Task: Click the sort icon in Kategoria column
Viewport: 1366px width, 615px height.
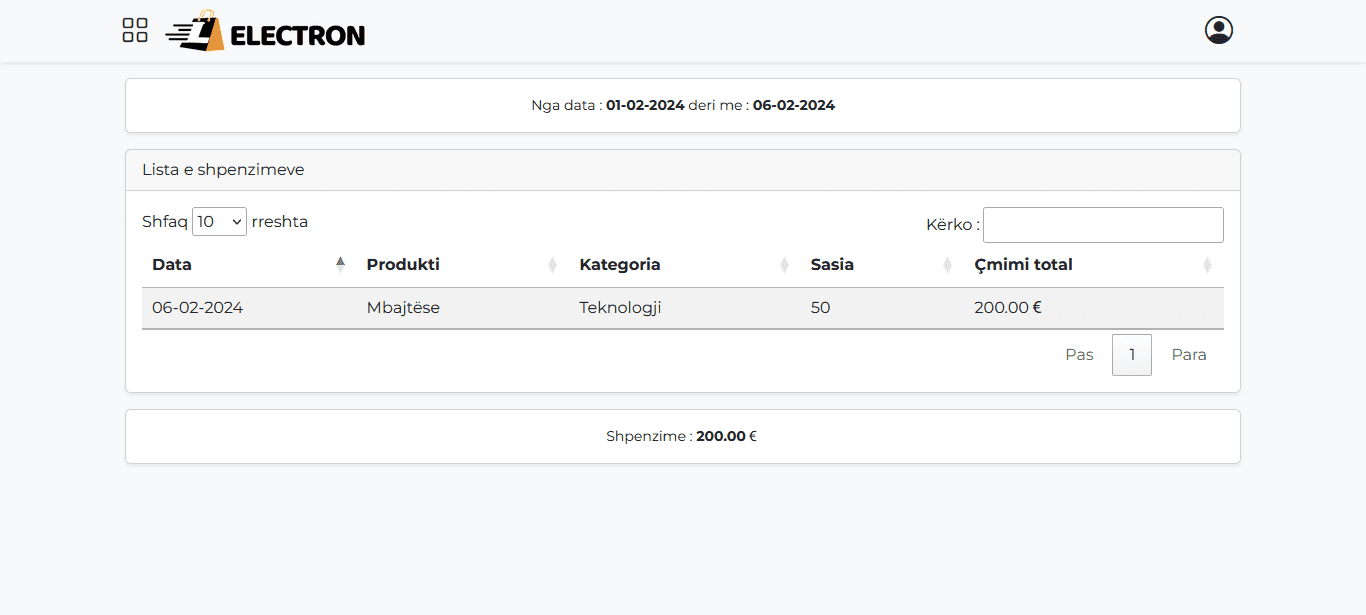Action: click(x=784, y=265)
